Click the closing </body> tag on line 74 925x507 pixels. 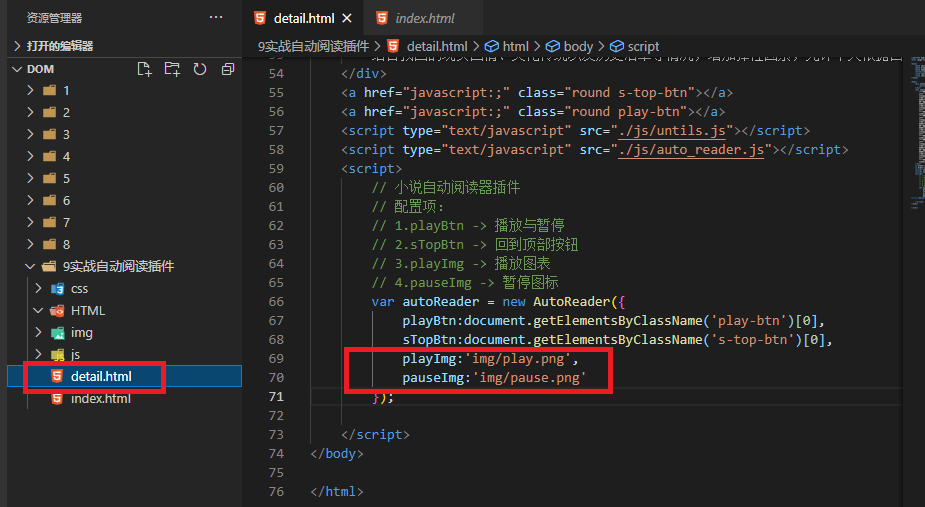coord(337,453)
